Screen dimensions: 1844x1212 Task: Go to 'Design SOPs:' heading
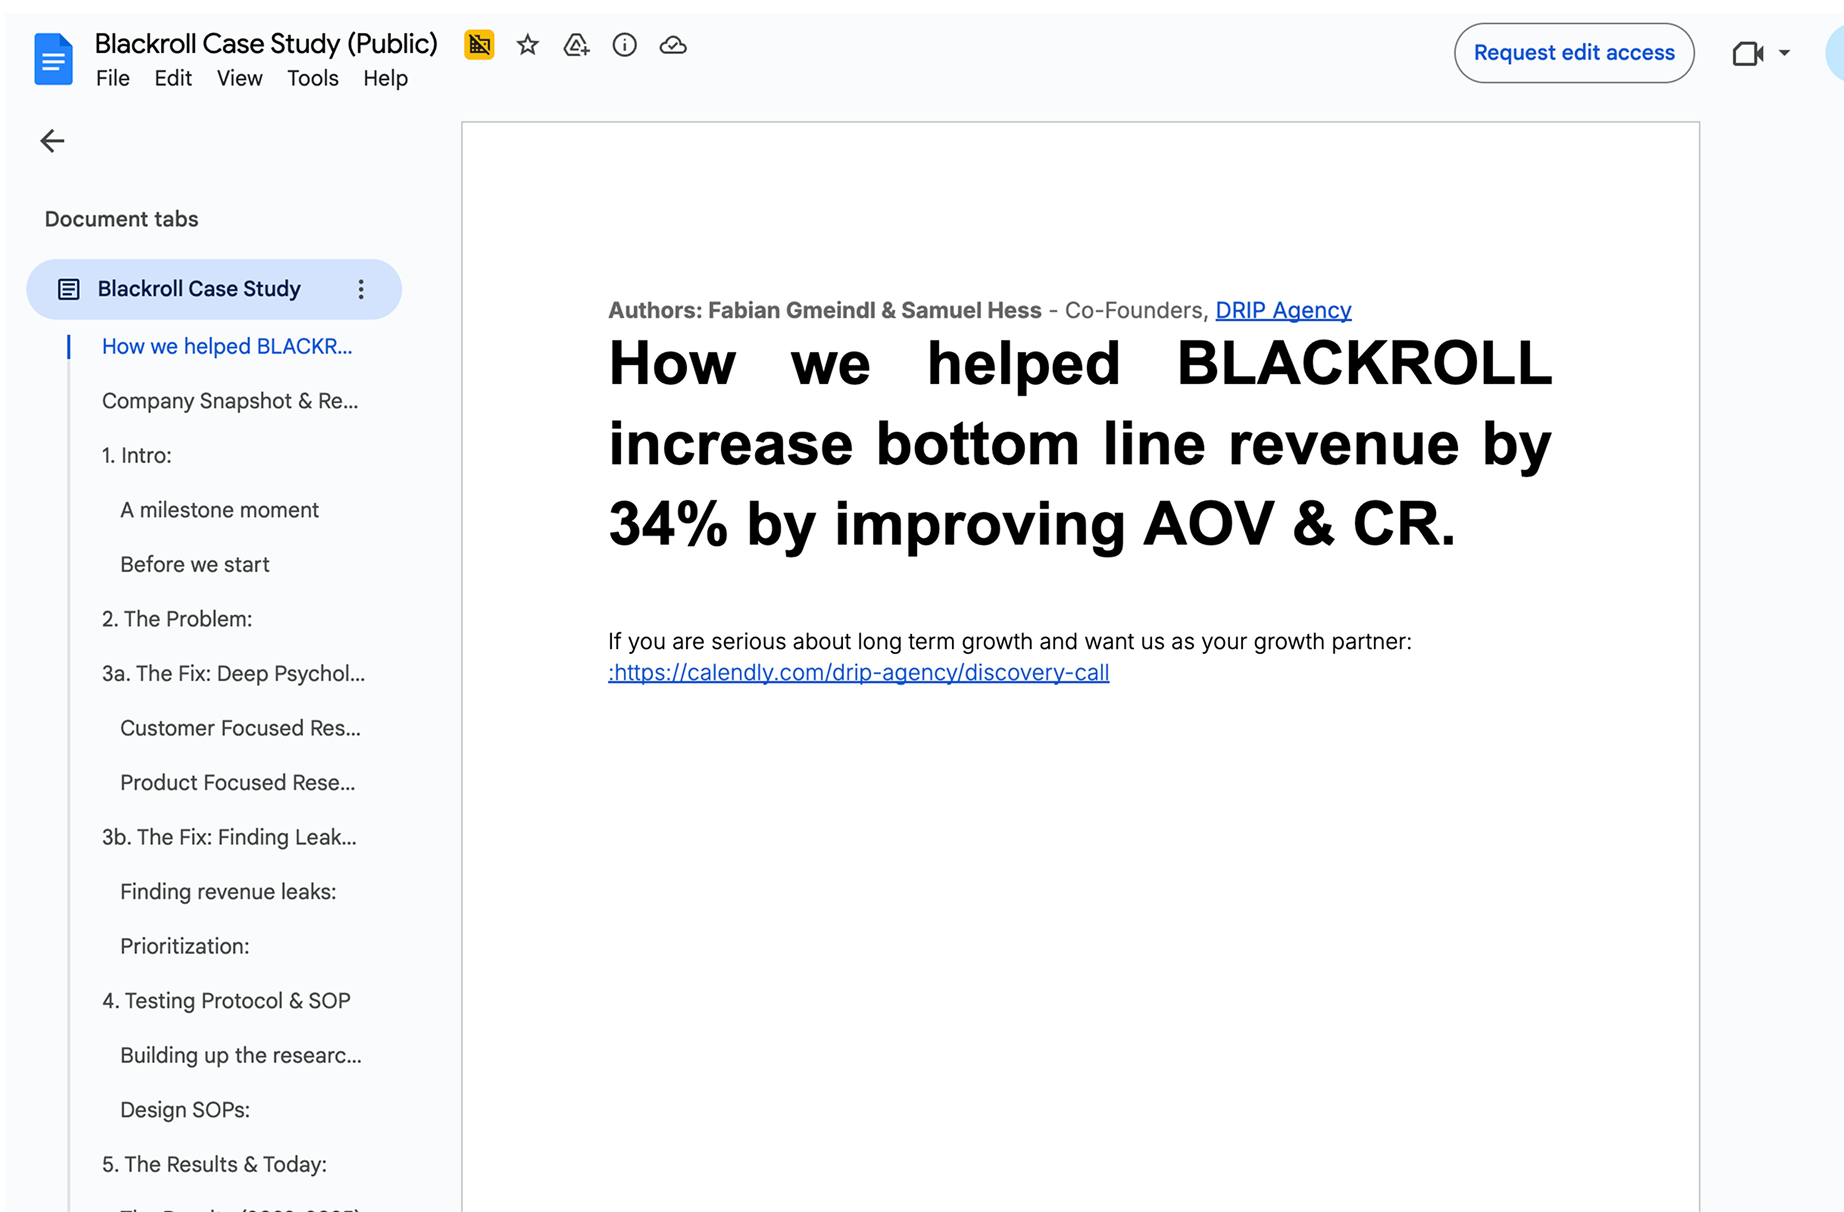coord(185,1109)
